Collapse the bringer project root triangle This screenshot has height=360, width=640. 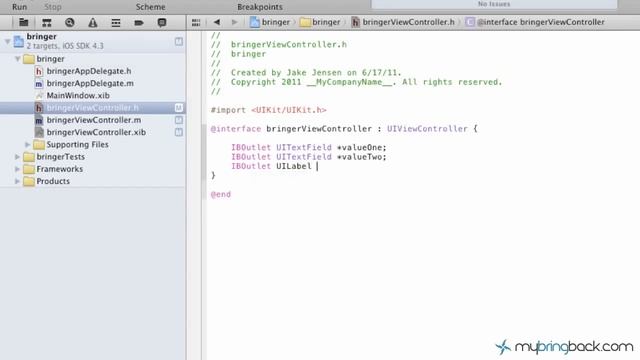coord(7,41)
